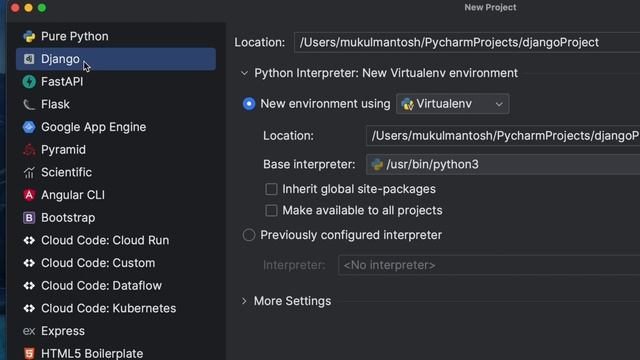Click the yellow minimize window button

click(29, 8)
